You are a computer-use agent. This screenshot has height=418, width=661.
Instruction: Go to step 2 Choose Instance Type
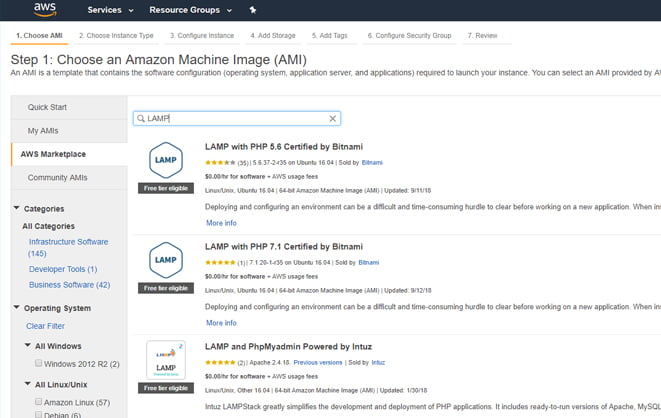point(117,35)
